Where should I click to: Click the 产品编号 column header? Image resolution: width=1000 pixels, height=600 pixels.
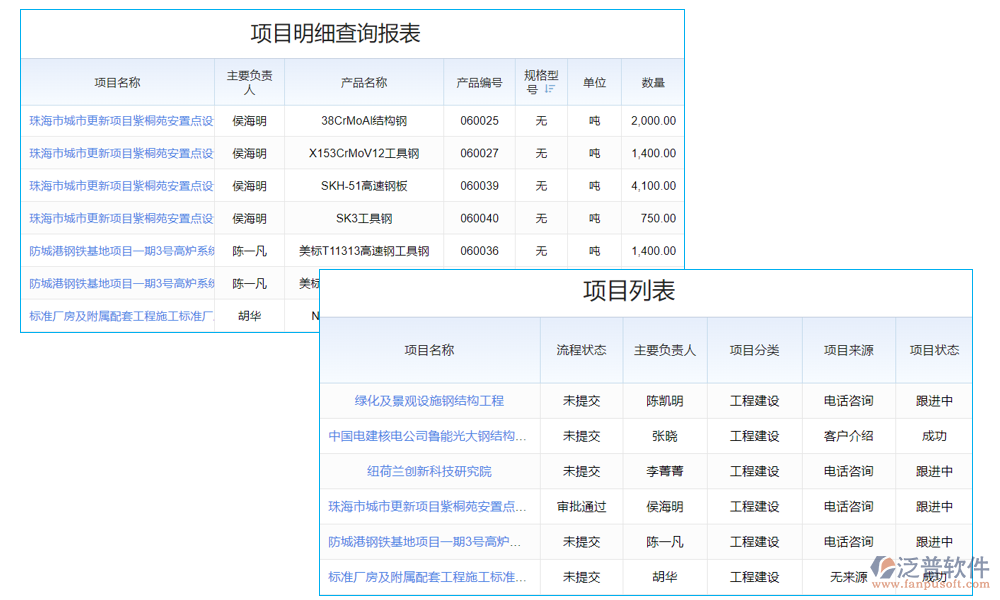[x=478, y=83]
